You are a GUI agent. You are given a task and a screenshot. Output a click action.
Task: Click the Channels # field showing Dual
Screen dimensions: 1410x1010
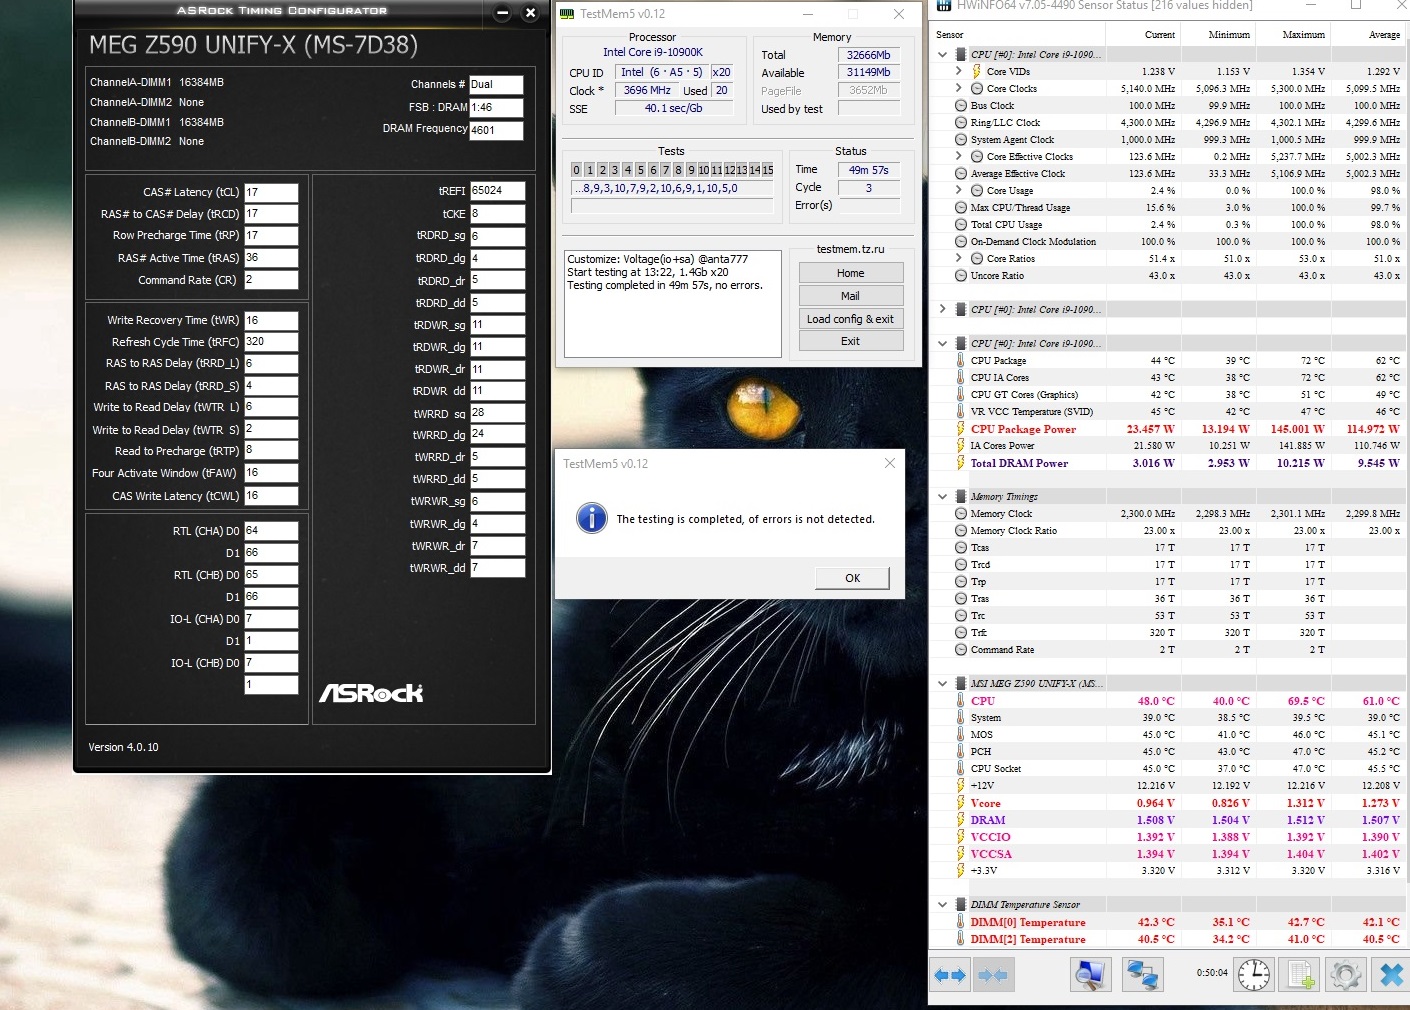496,85
